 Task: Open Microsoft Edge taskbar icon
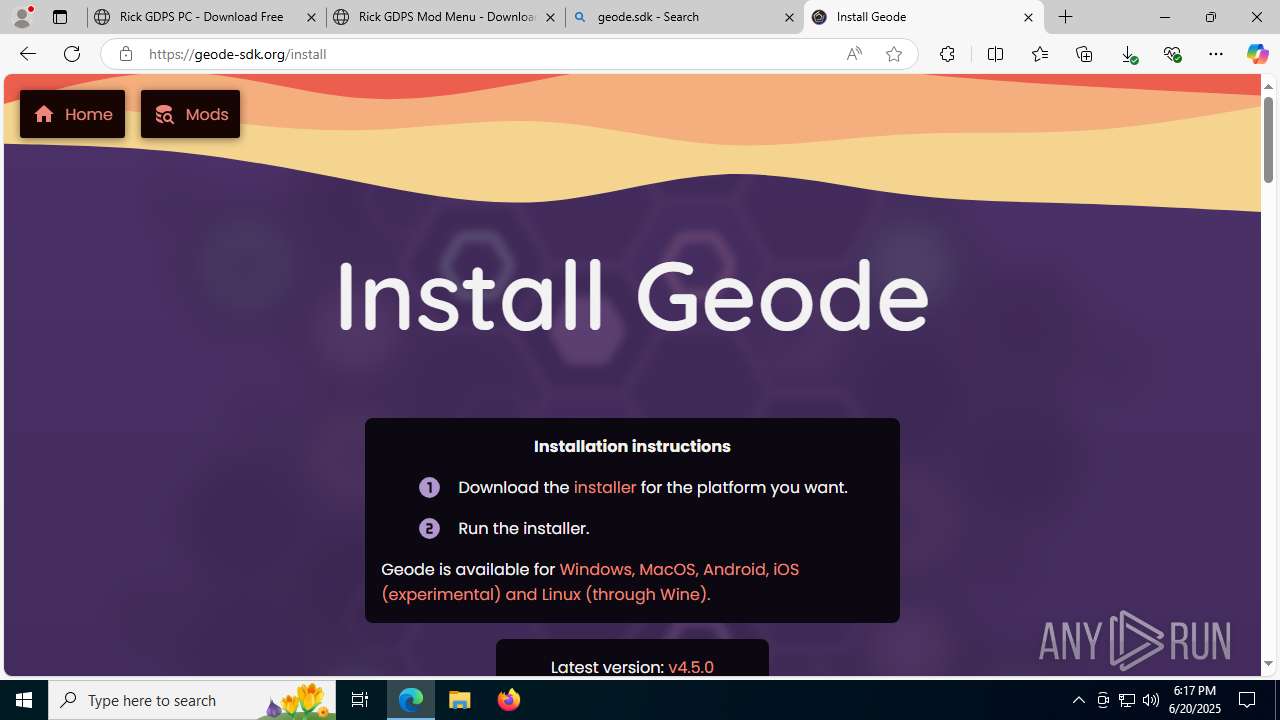coord(411,700)
